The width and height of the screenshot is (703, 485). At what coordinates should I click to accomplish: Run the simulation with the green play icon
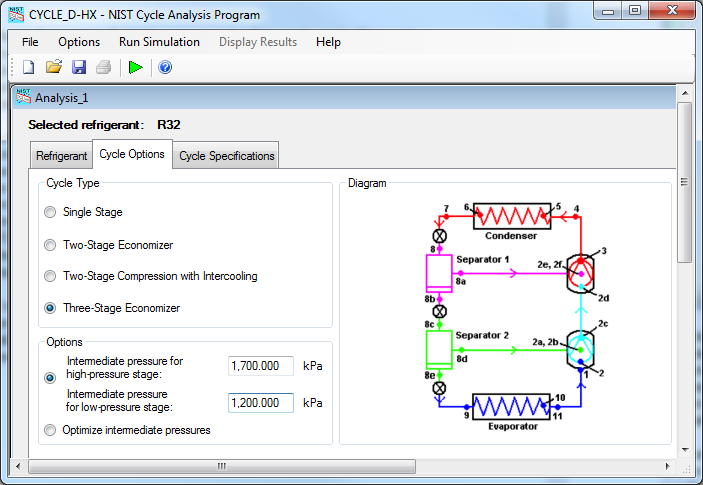point(135,68)
